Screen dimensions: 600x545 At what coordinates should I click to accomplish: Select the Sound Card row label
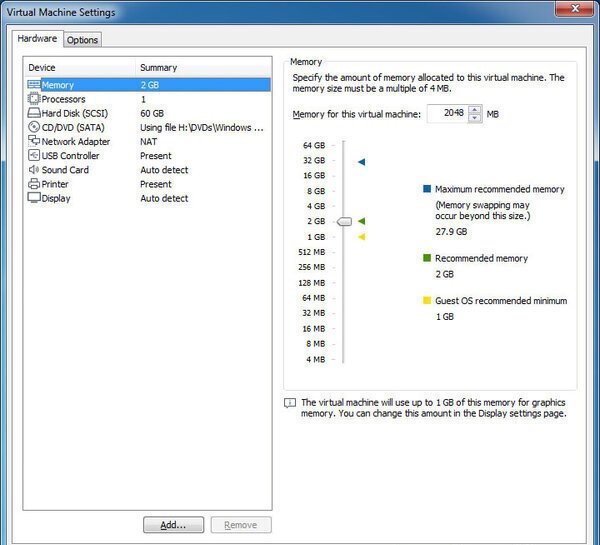(x=65, y=170)
